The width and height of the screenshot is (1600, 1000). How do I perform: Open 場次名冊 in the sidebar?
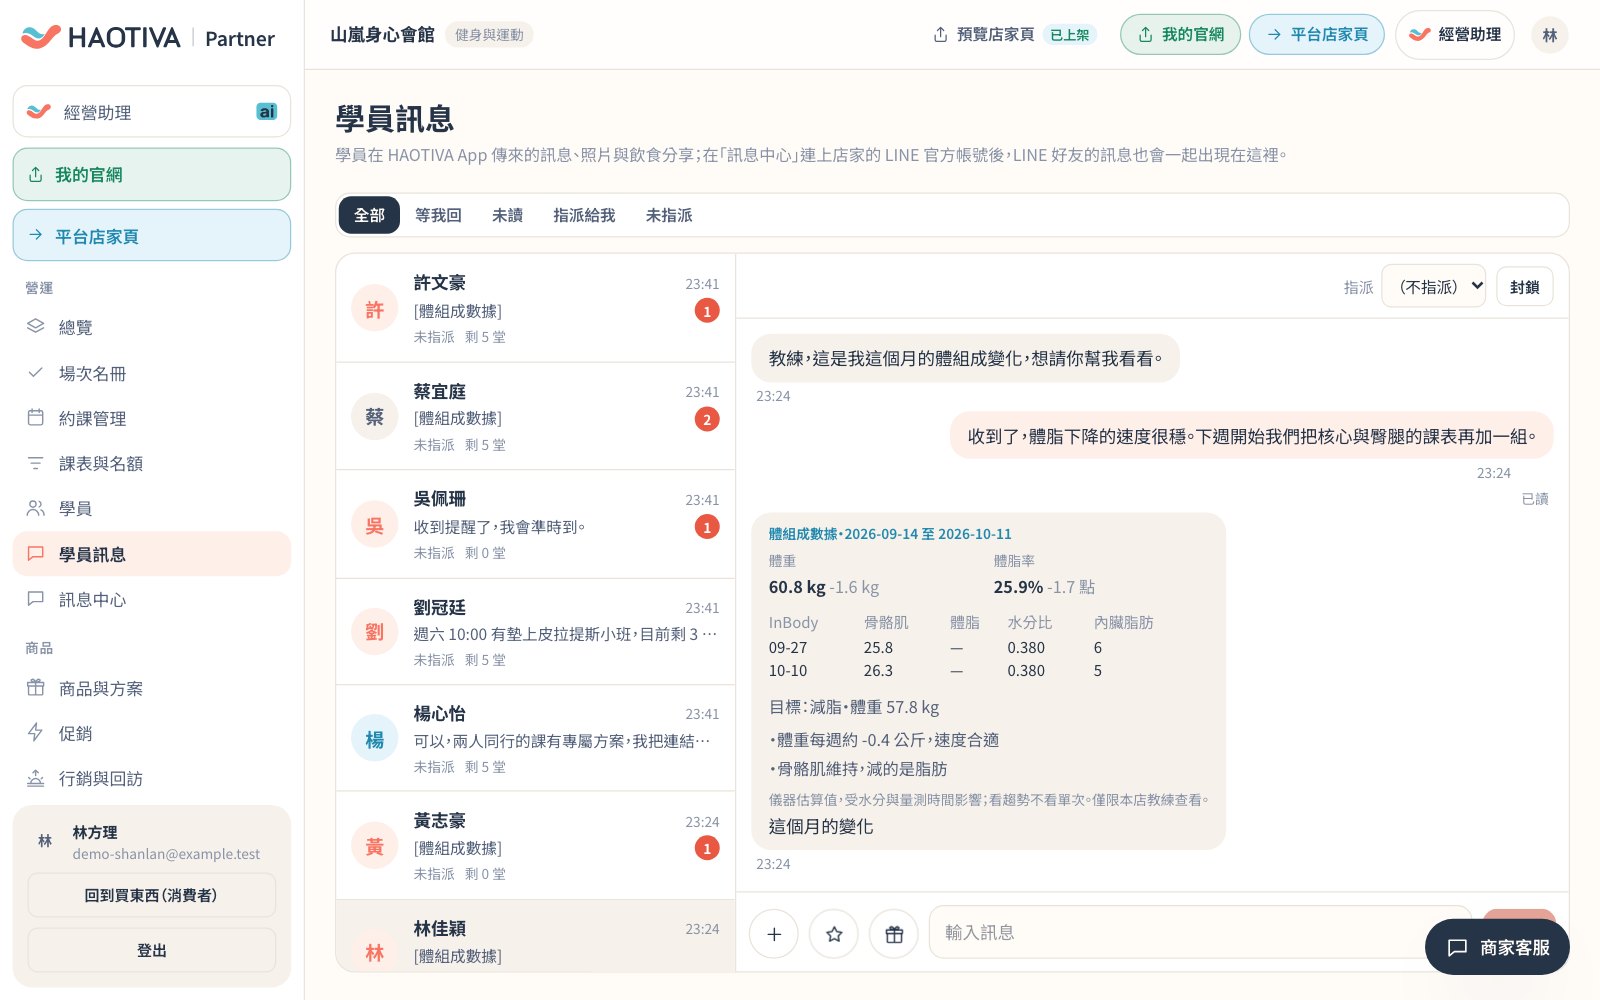click(x=152, y=373)
